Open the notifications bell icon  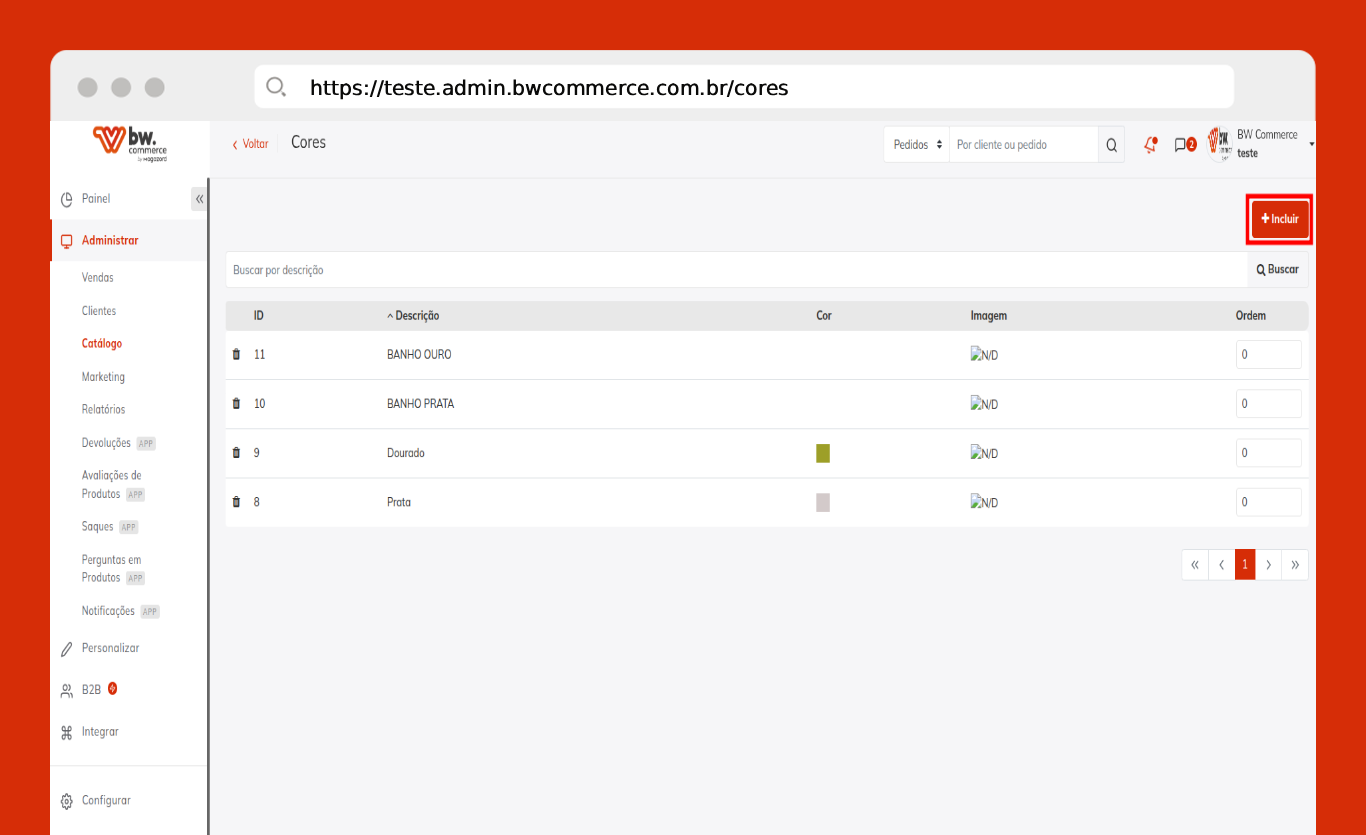1150,145
